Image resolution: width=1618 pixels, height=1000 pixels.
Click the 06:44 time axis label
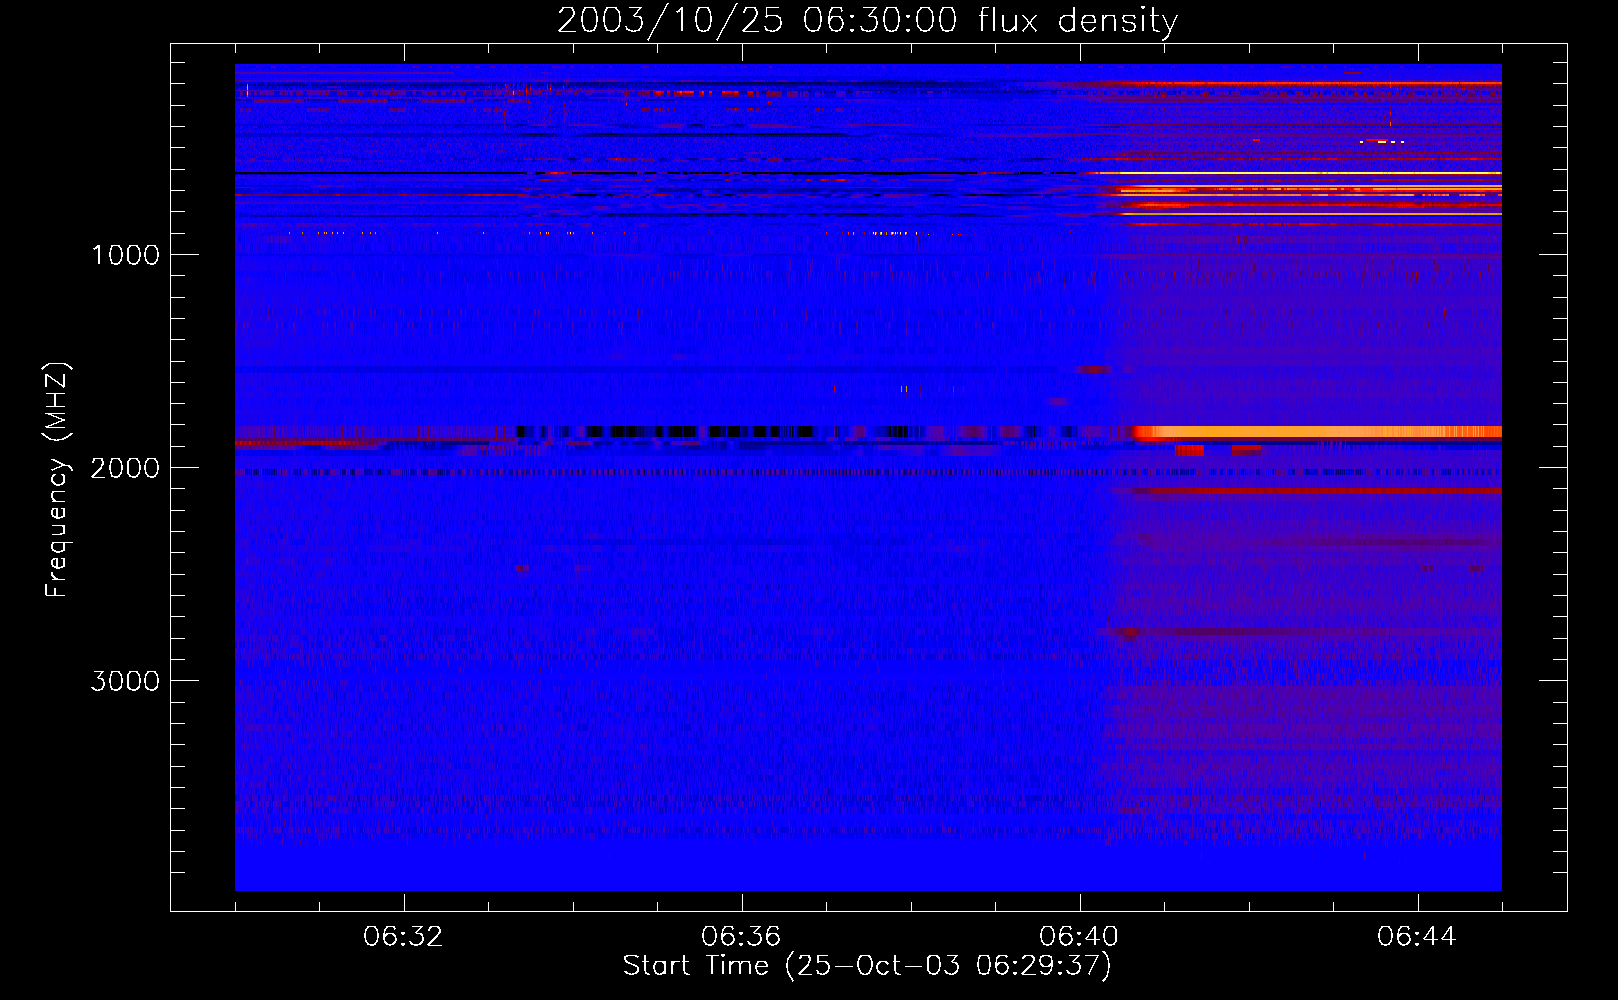(x=1417, y=937)
